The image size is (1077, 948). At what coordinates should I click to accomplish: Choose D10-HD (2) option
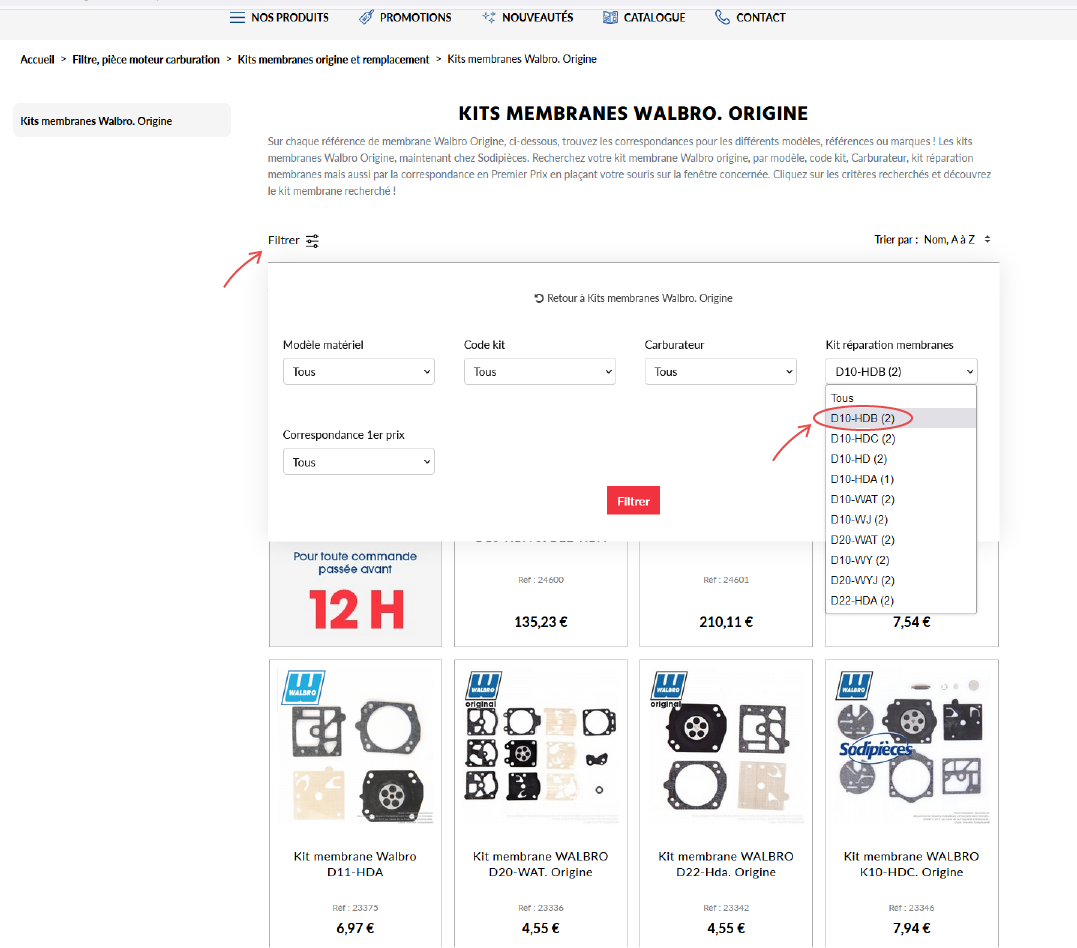(900, 459)
